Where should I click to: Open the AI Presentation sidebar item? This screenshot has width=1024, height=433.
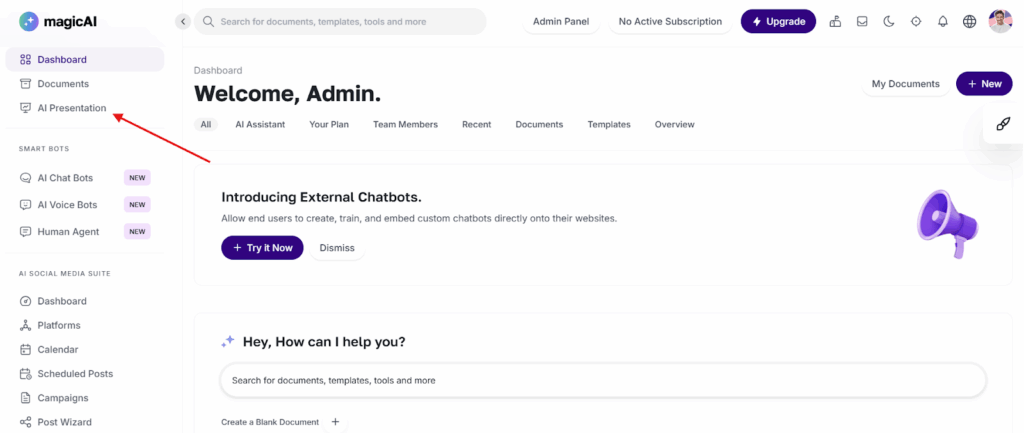(71, 108)
